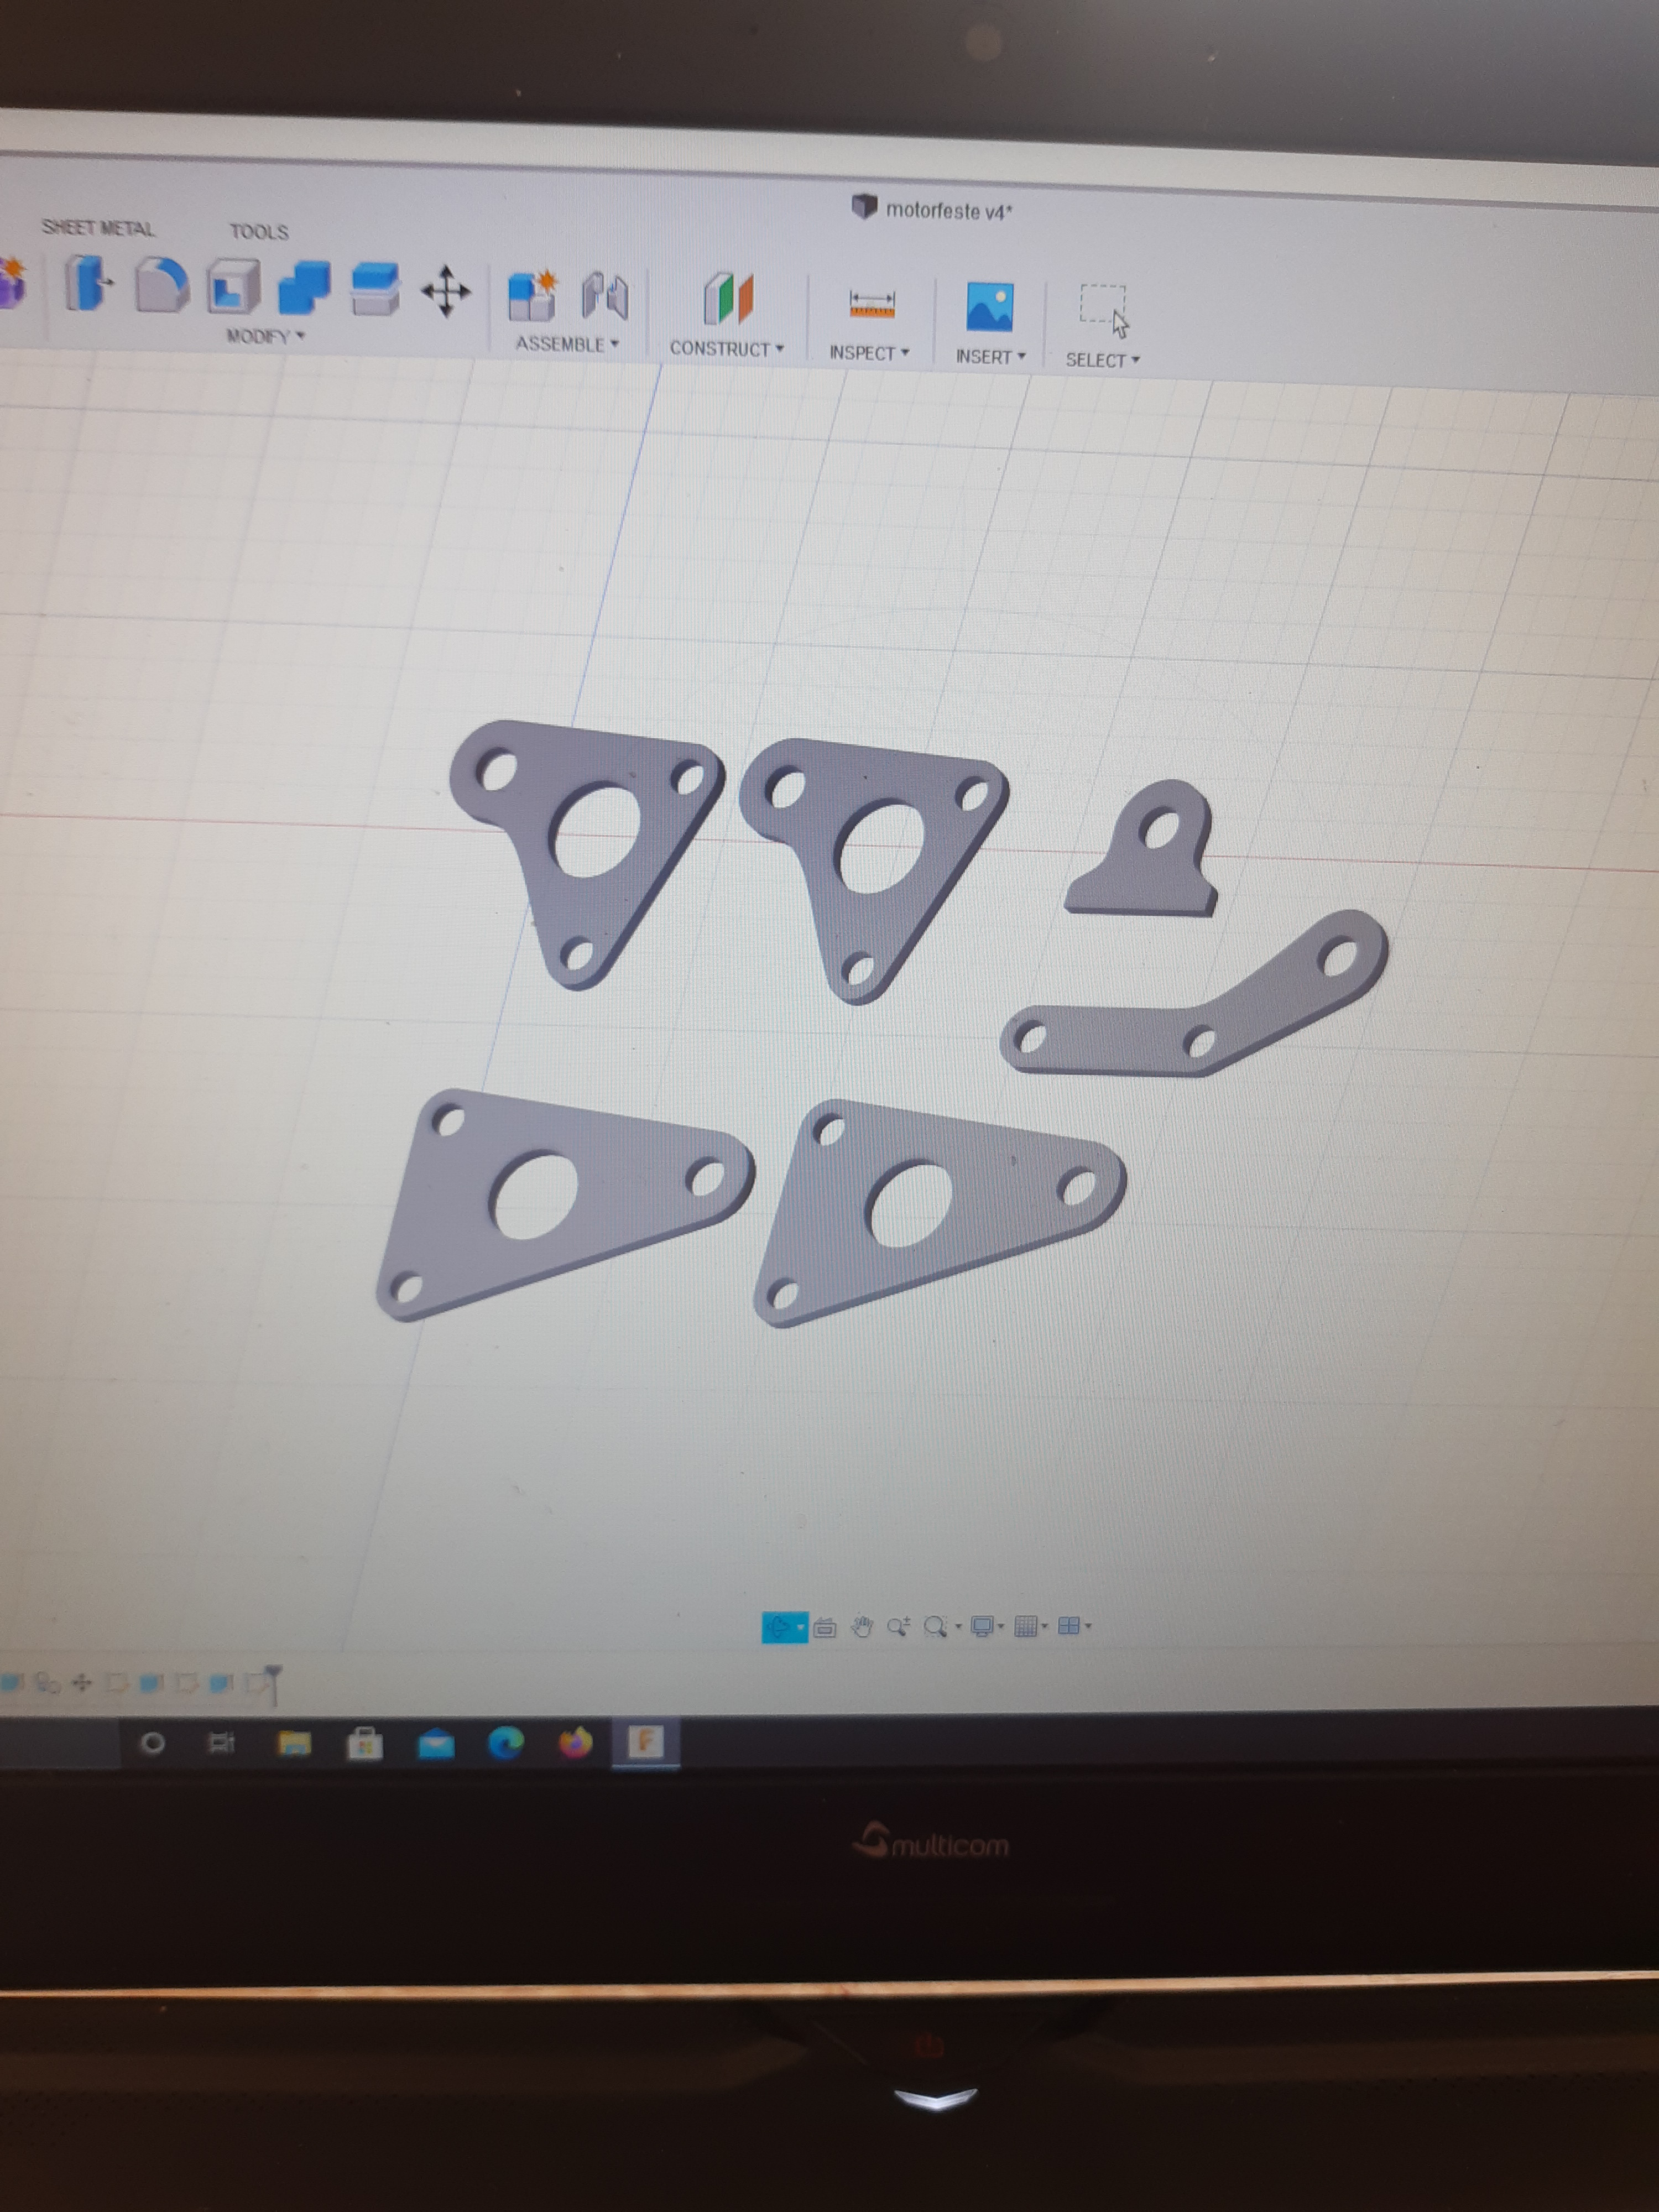This screenshot has width=1659, height=2212.
Task: Open Task View on the taskbar
Action: pyautogui.click(x=221, y=1743)
